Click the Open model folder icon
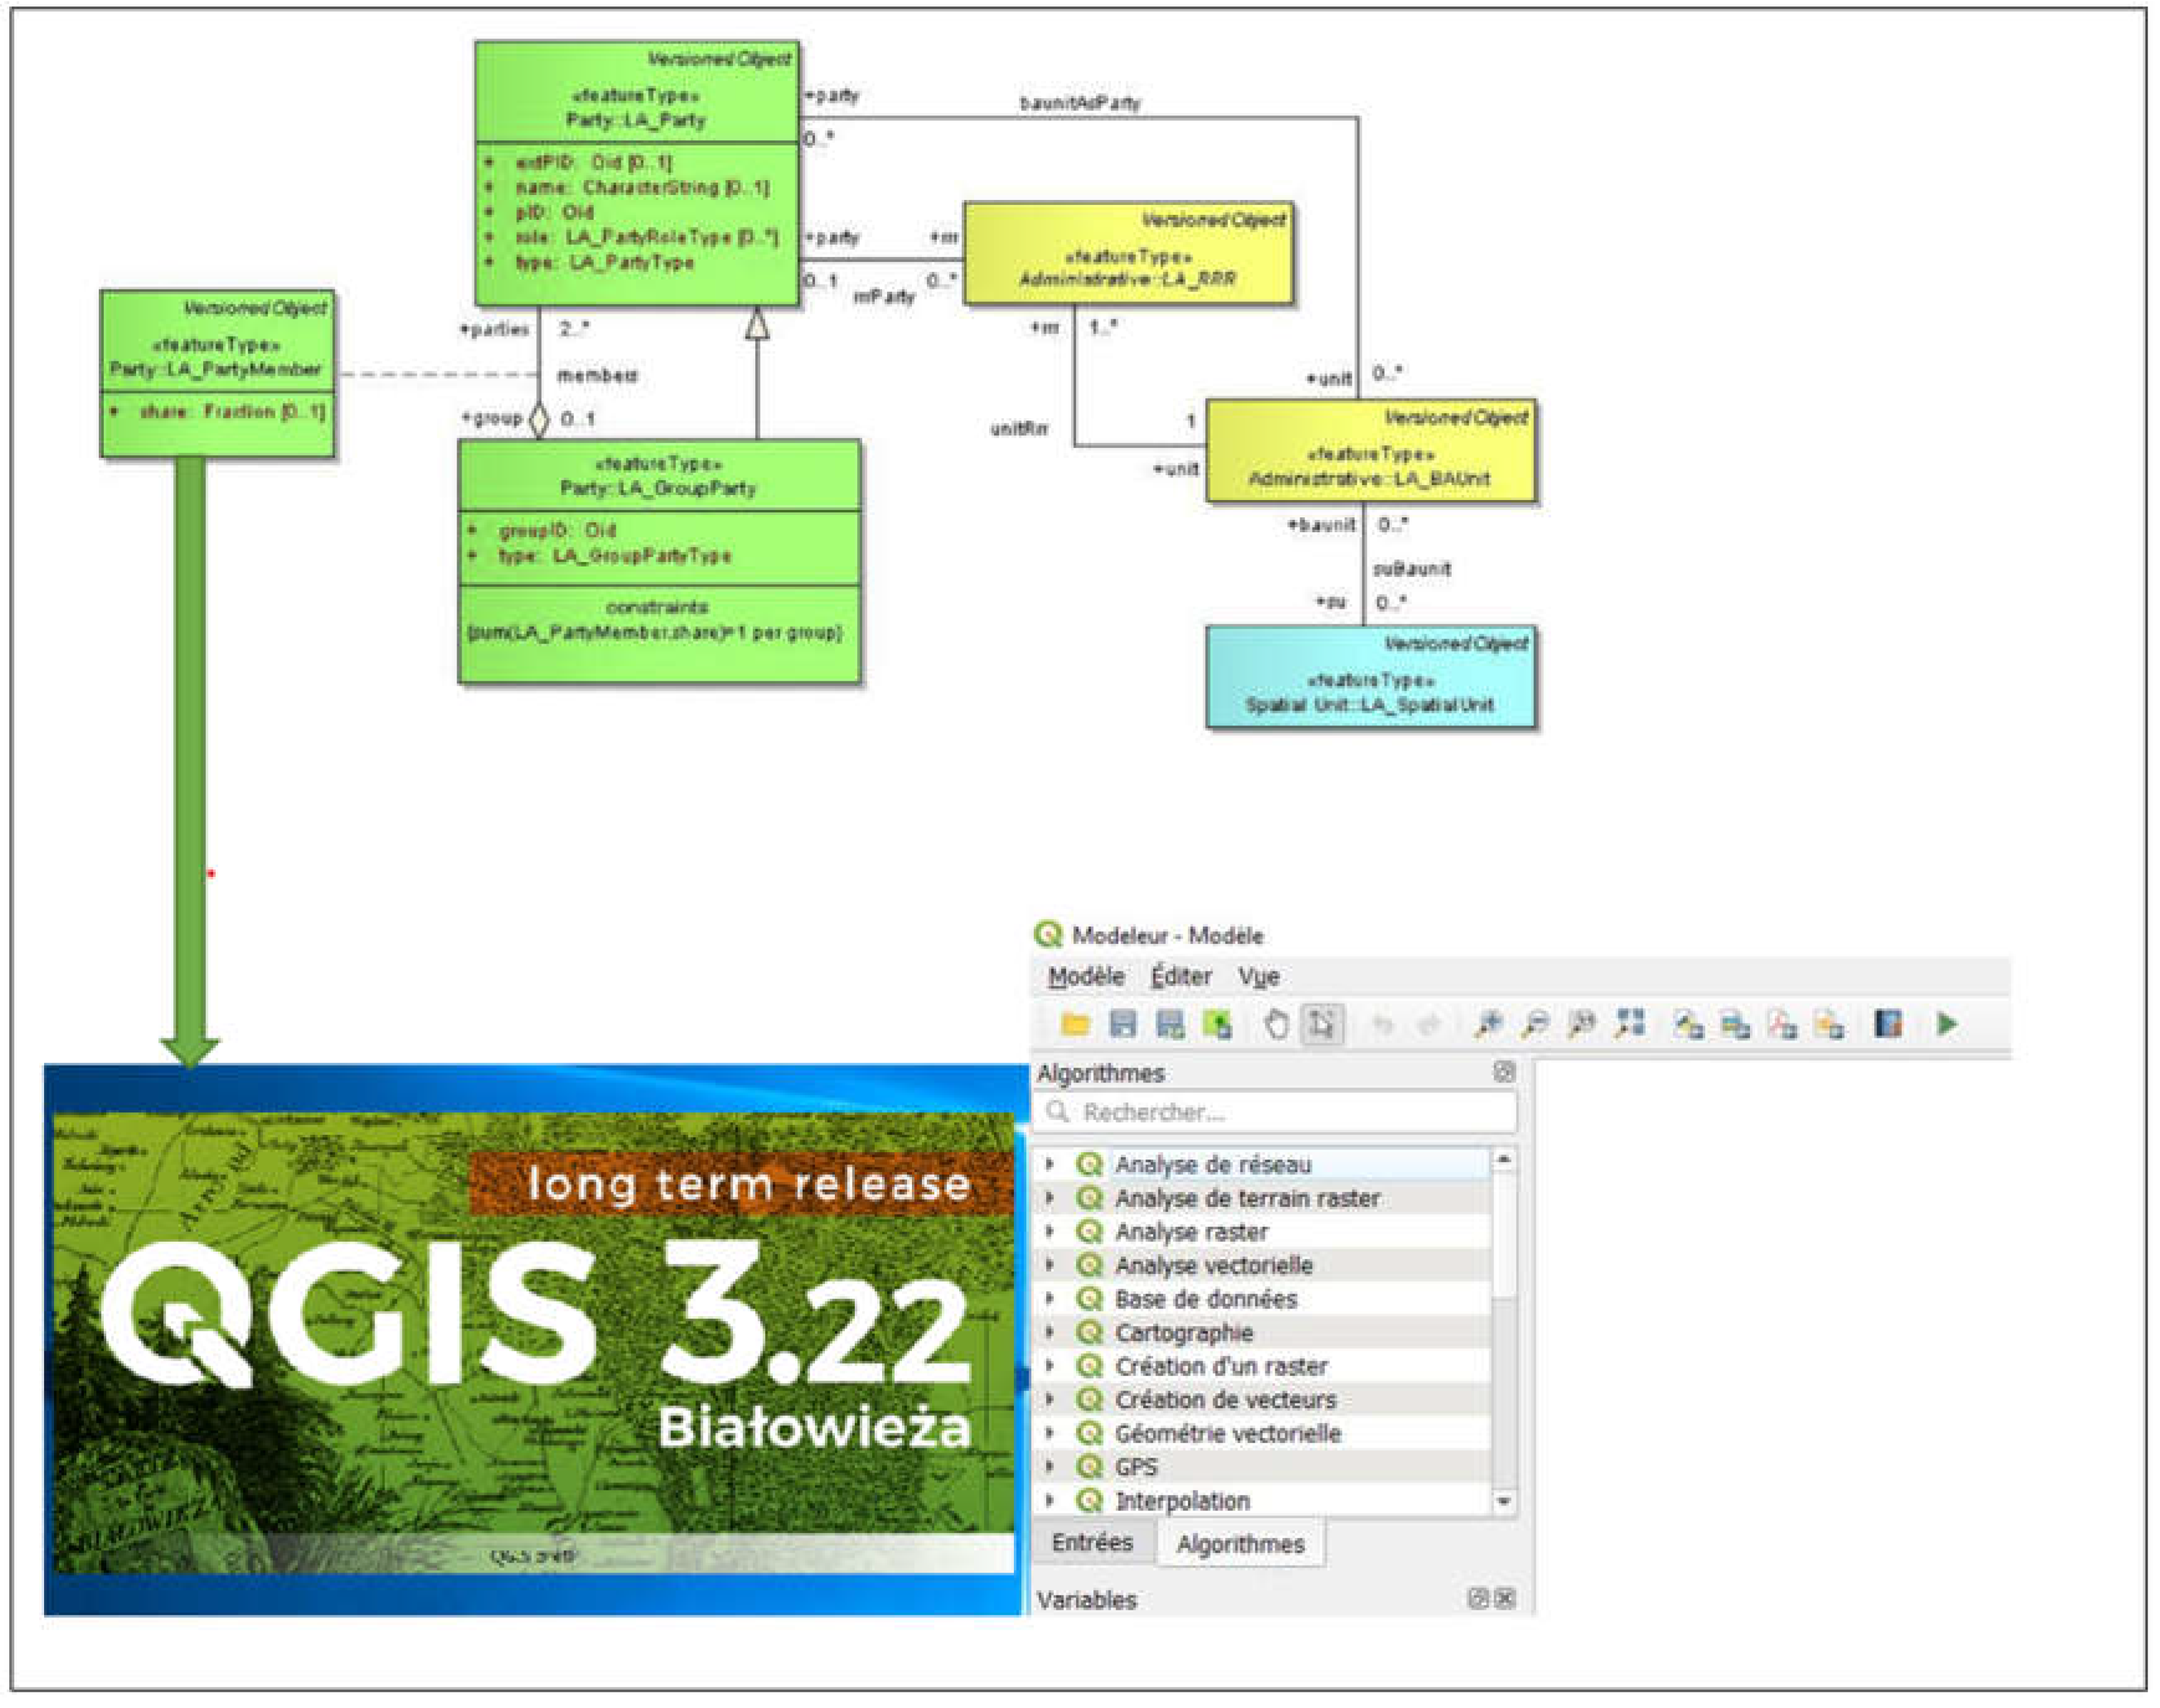Image resolution: width=2160 pixels, height=1708 pixels. point(1074,1024)
